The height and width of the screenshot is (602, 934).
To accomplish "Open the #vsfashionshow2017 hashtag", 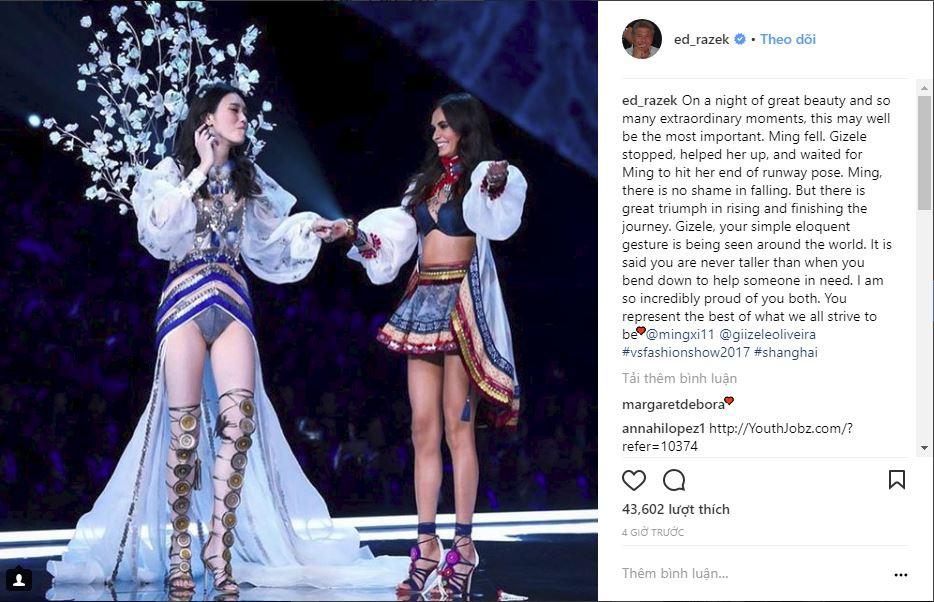I will point(685,352).
